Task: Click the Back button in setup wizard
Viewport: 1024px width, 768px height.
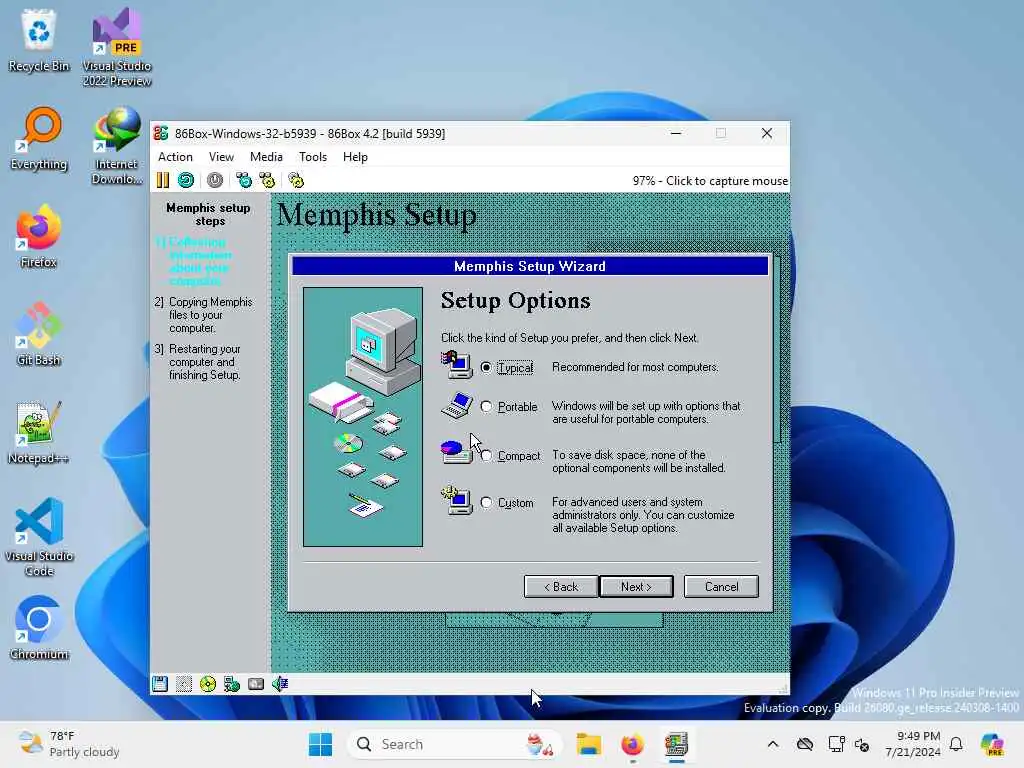Action: click(561, 586)
